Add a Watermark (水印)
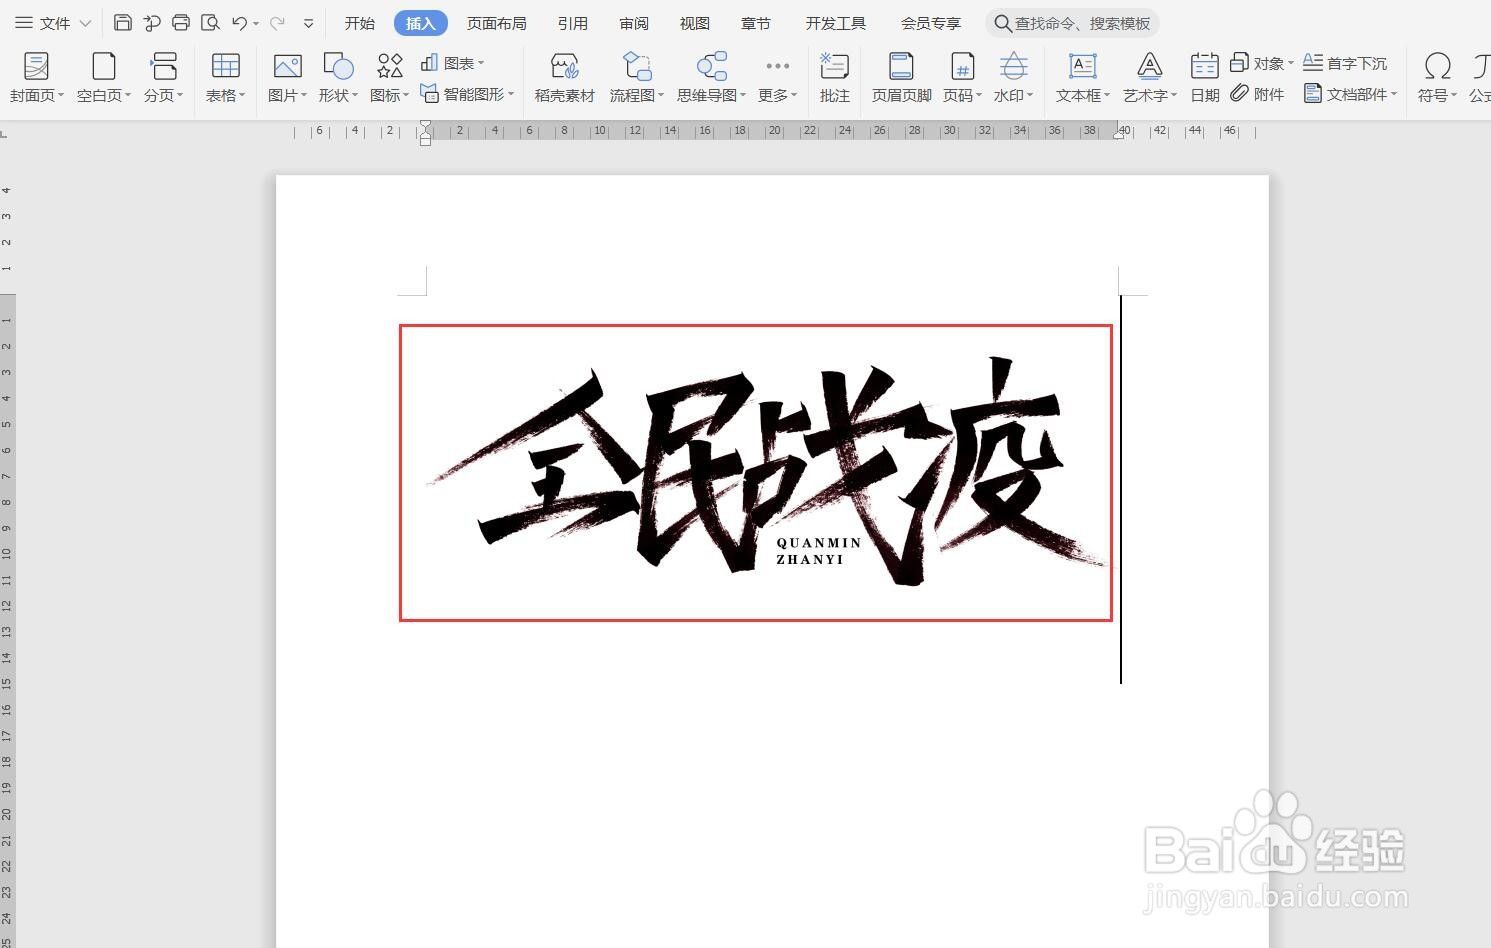The height and width of the screenshot is (948, 1491). 1013,78
